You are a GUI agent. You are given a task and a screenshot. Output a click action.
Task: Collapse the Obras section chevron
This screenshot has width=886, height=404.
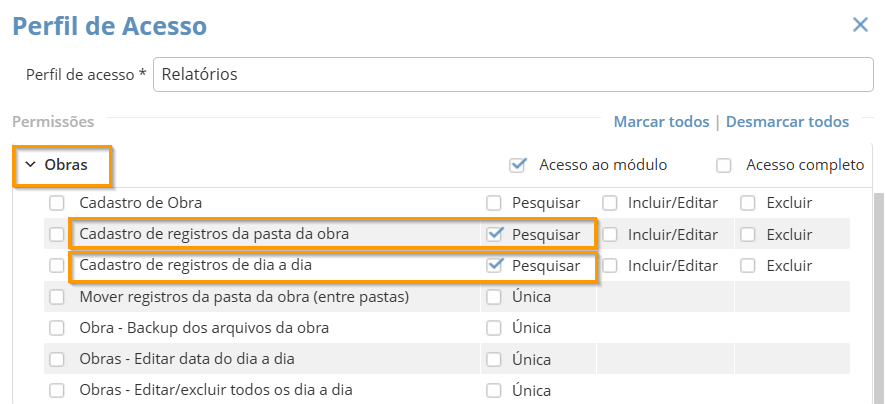pos(30,165)
